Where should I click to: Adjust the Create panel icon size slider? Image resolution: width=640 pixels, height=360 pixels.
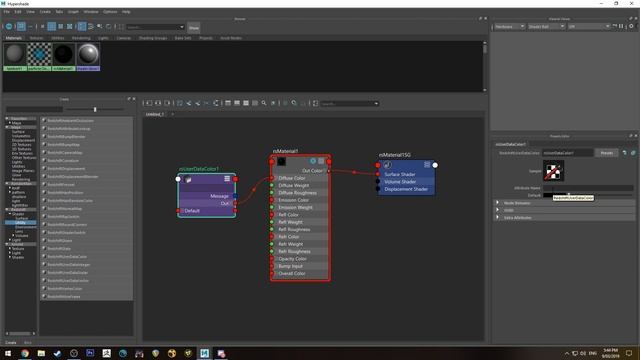point(95,109)
